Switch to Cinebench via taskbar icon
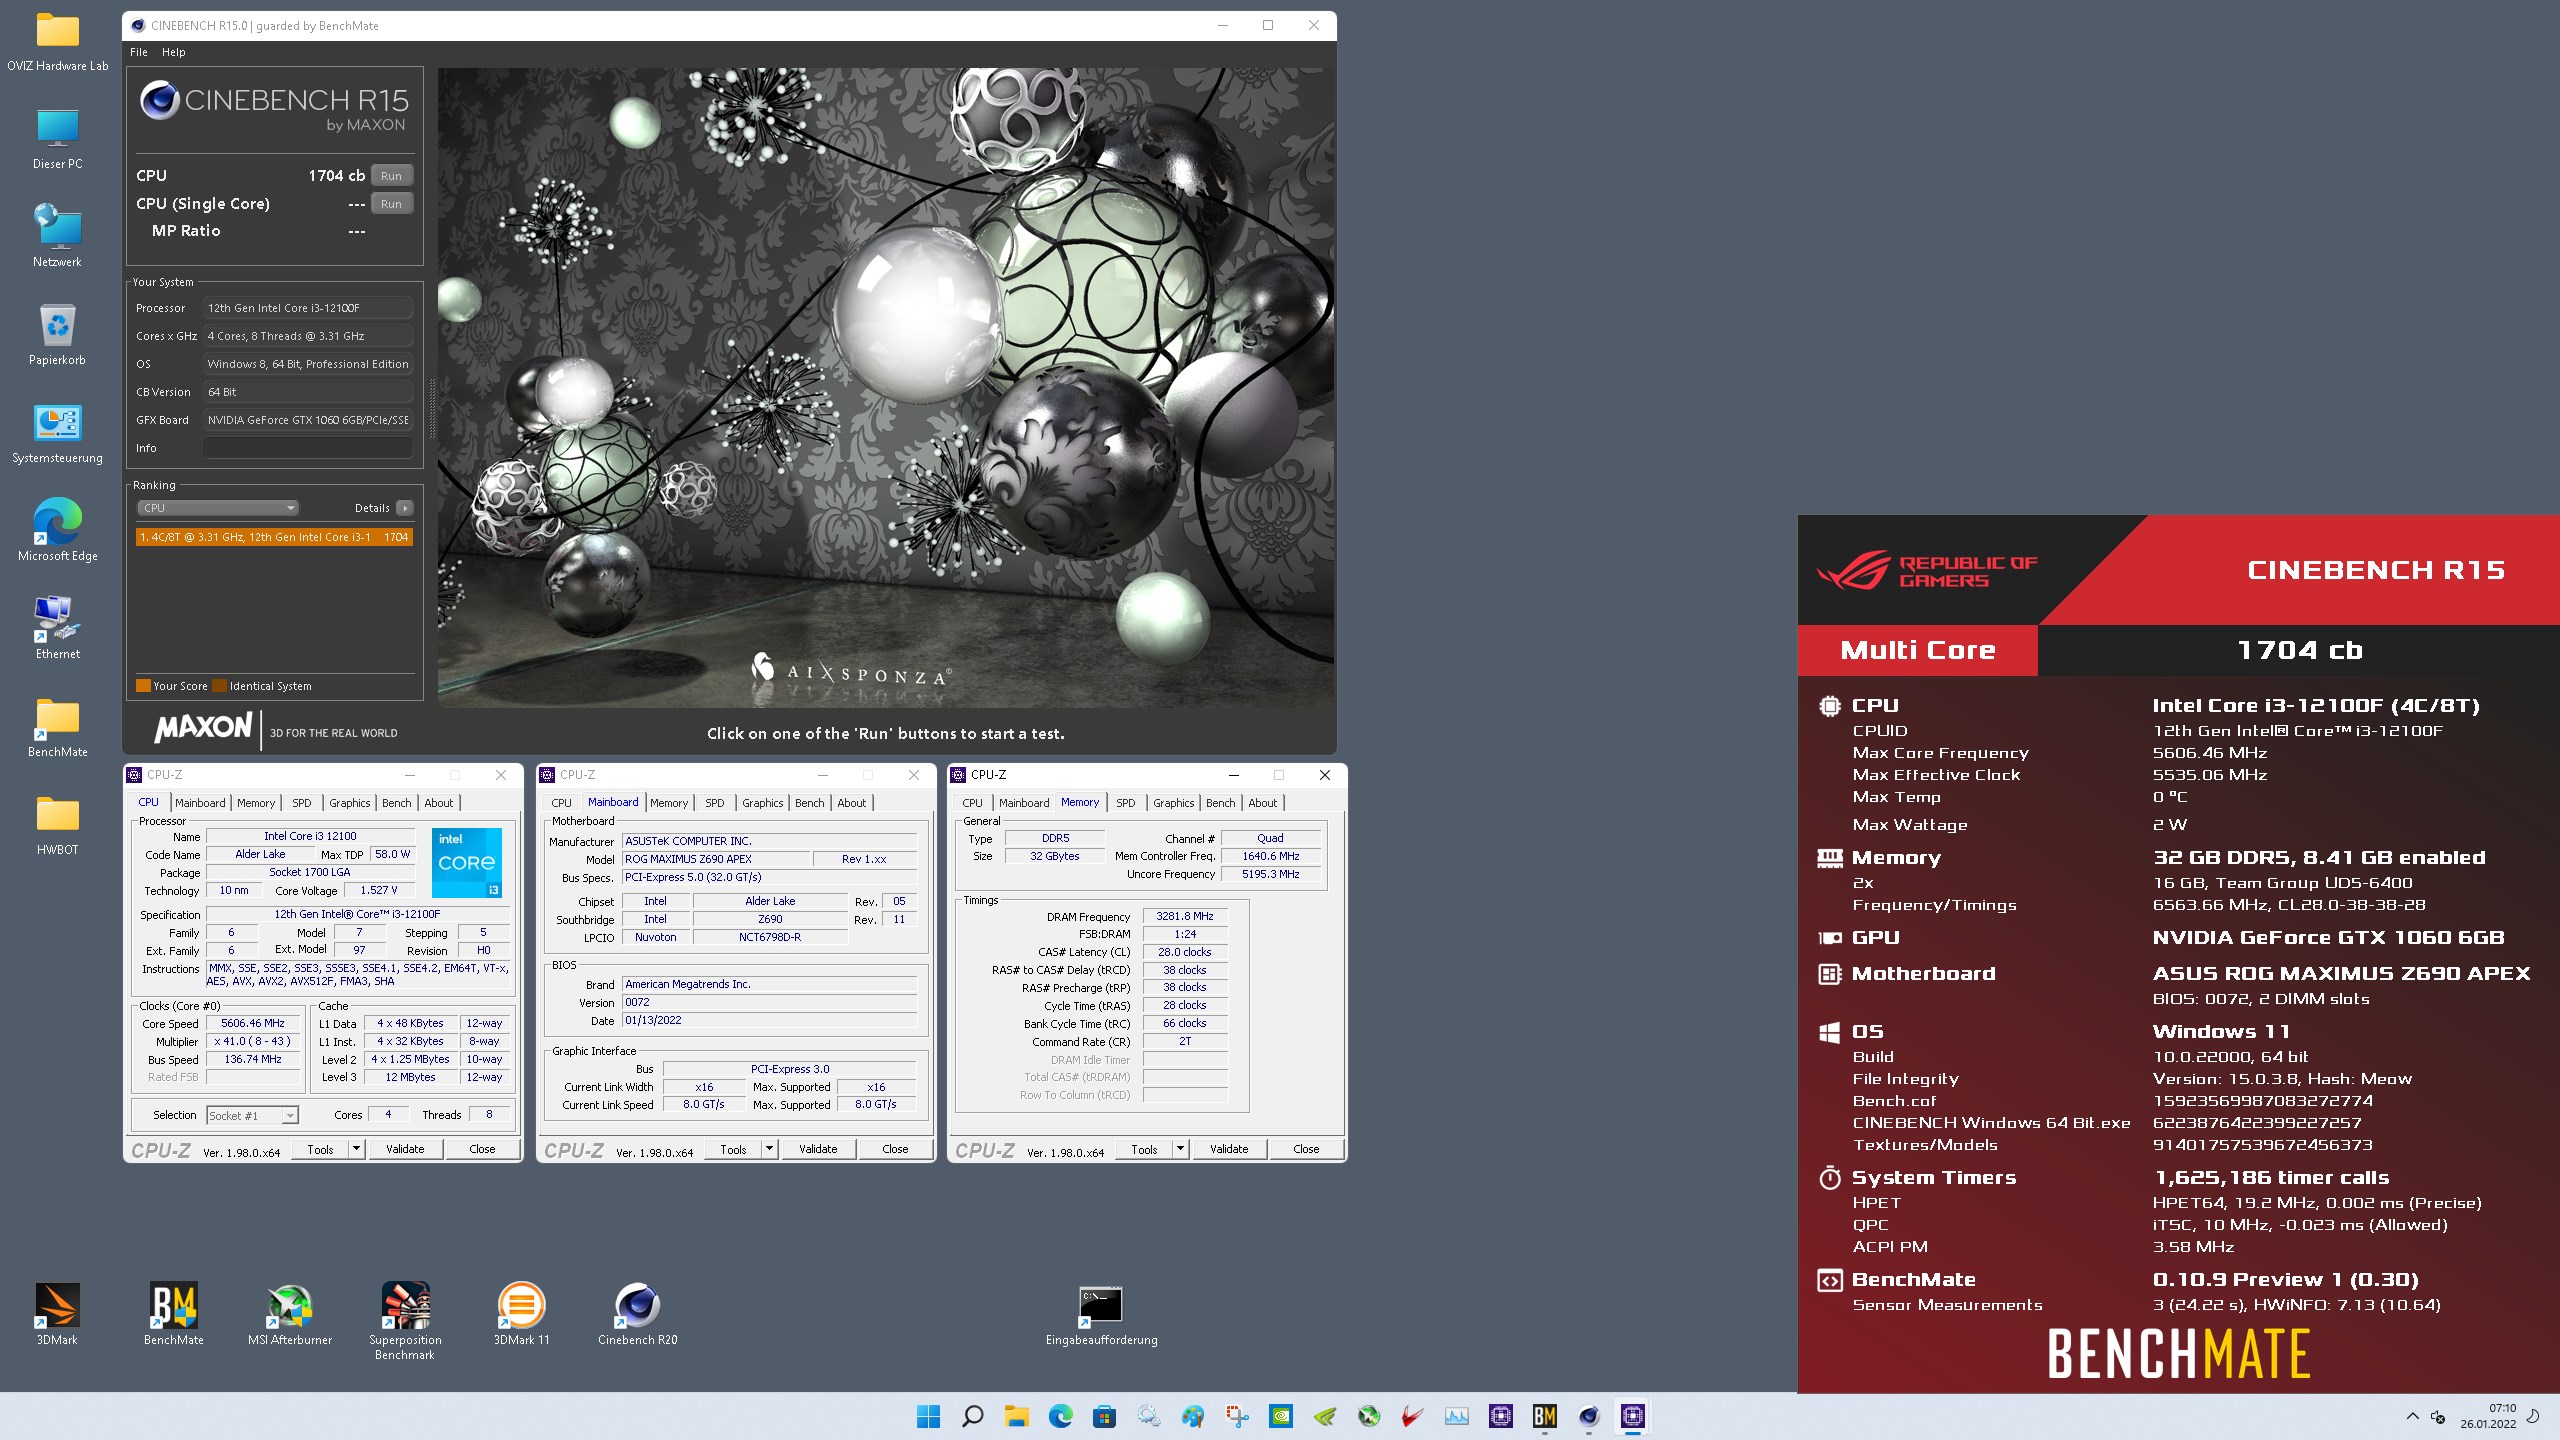This screenshot has height=1440, width=2560. (1589, 1416)
